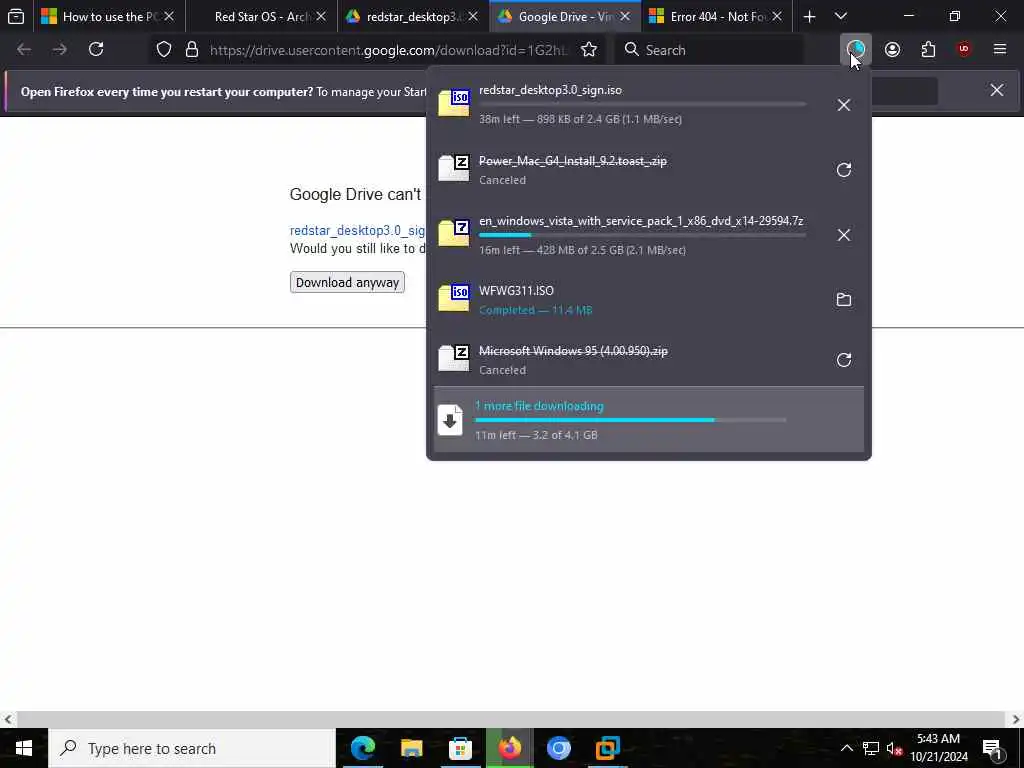This screenshot has width=1024, height=768.
Task: Click the tracking protection shield icon
Action: (164, 50)
